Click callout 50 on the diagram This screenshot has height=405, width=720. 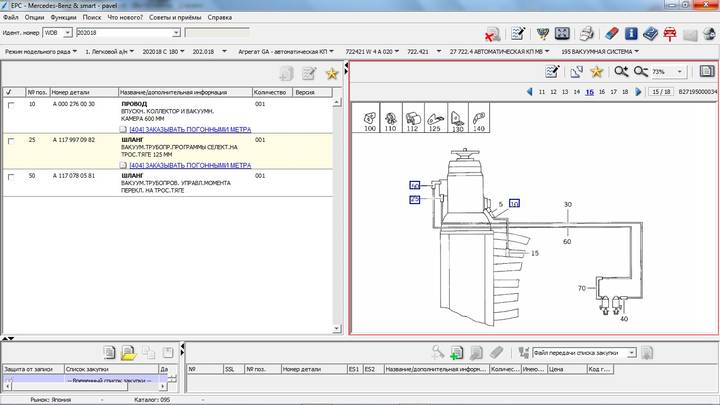pos(415,185)
